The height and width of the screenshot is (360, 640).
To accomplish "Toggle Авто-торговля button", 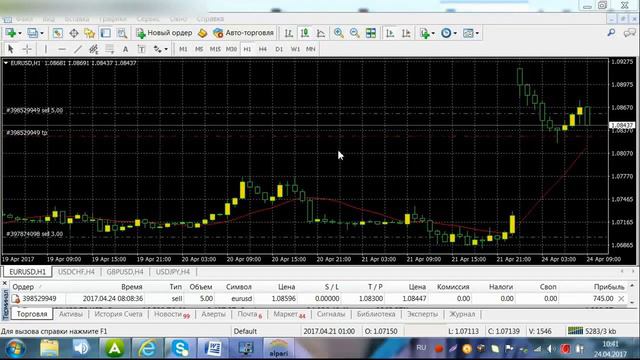I will [x=244, y=33].
